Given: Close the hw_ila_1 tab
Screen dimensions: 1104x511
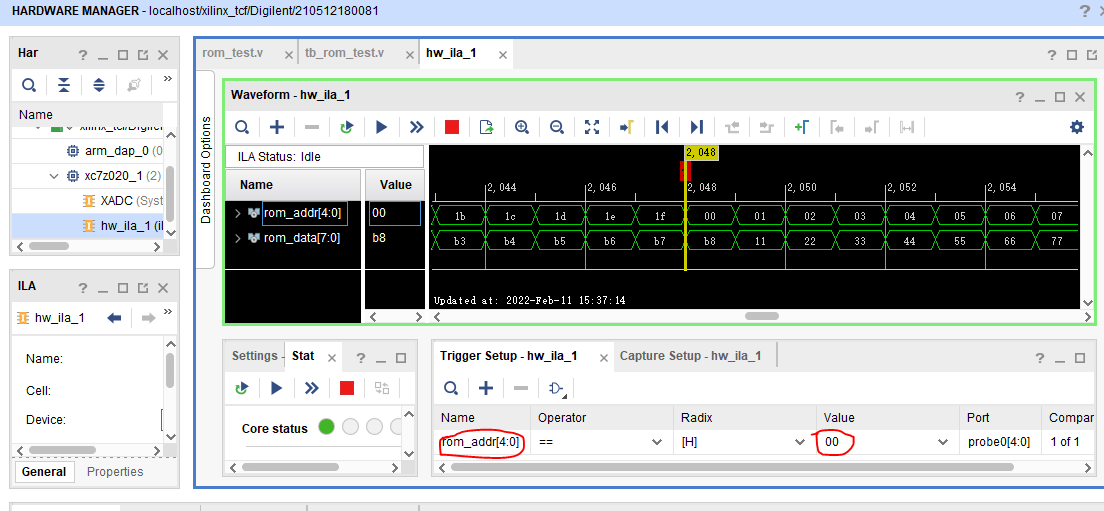Looking at the screenshot, I should (x=503, y=54).
